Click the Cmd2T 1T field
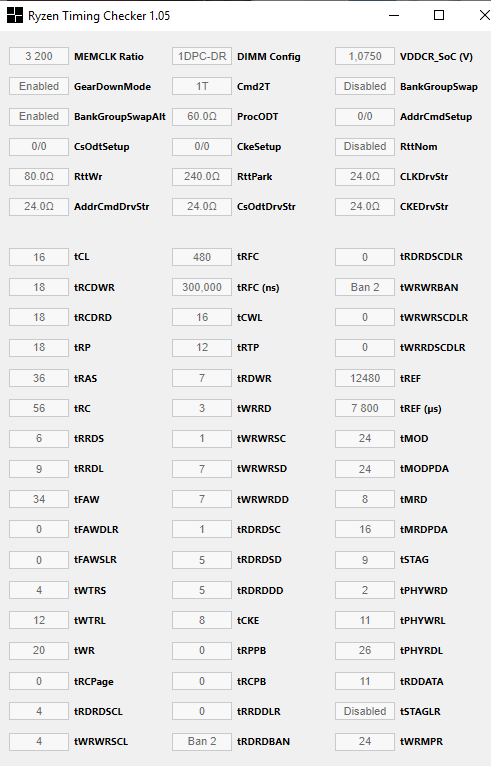 pyautogui.click(x=202, y=86)
